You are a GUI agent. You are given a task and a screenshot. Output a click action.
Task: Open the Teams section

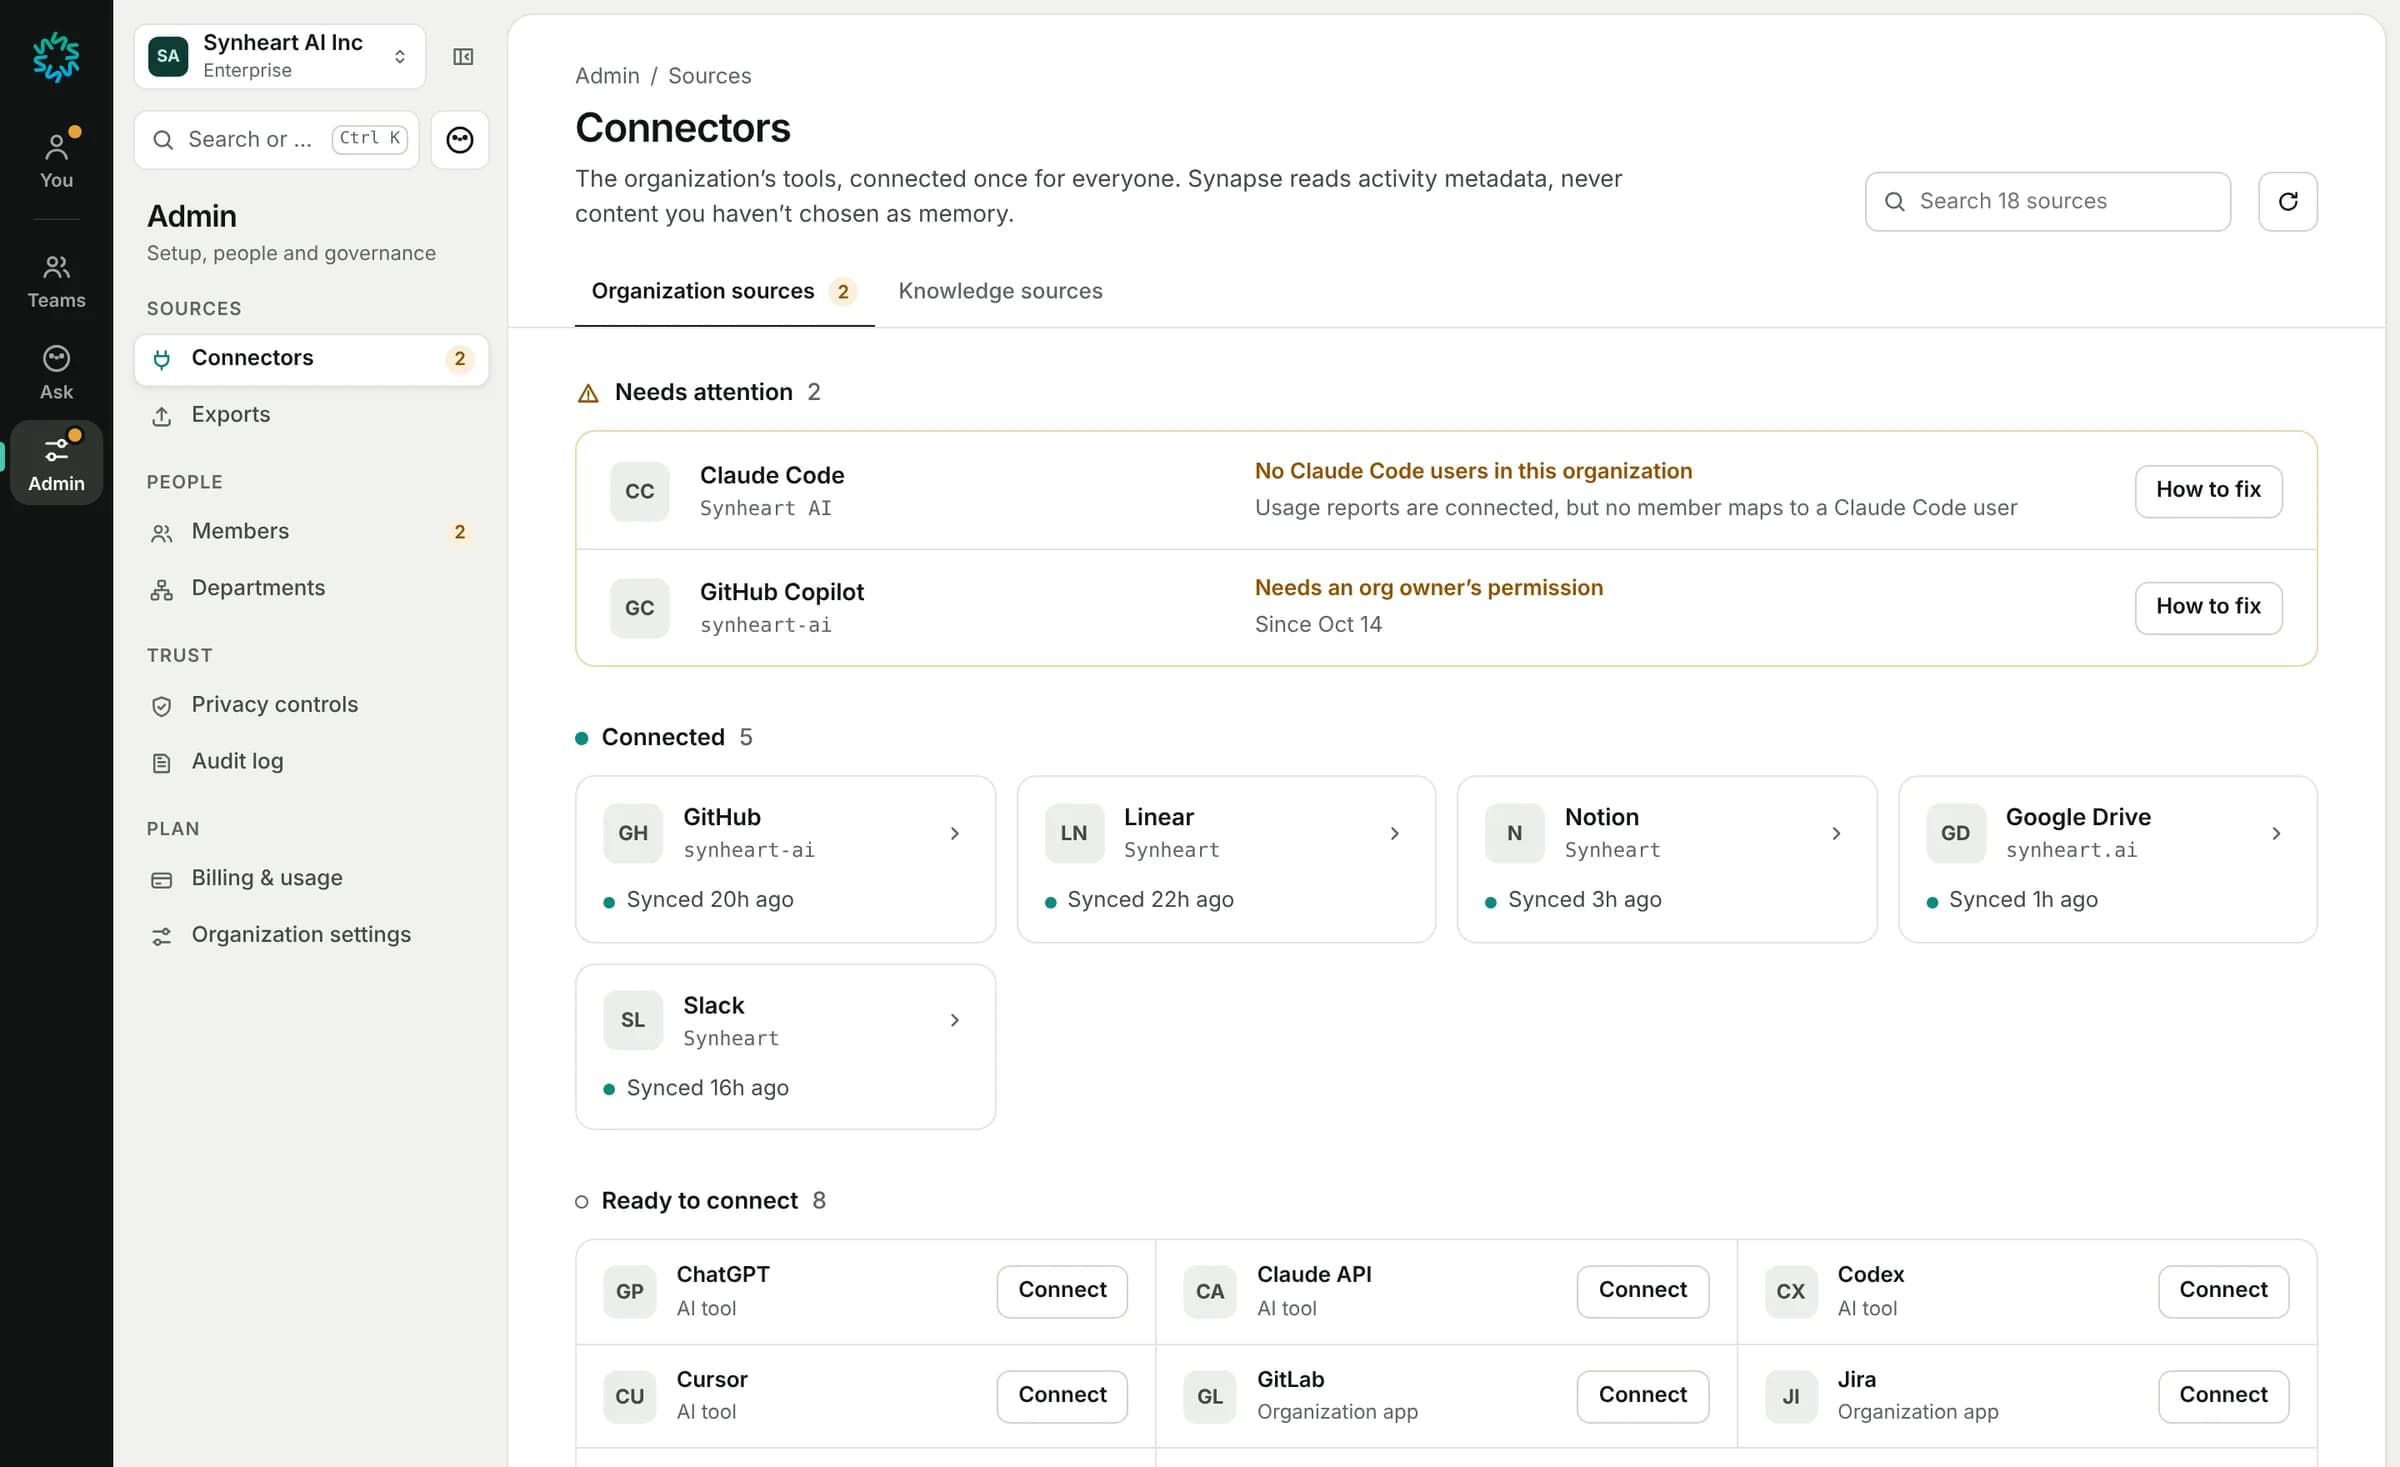56,281
